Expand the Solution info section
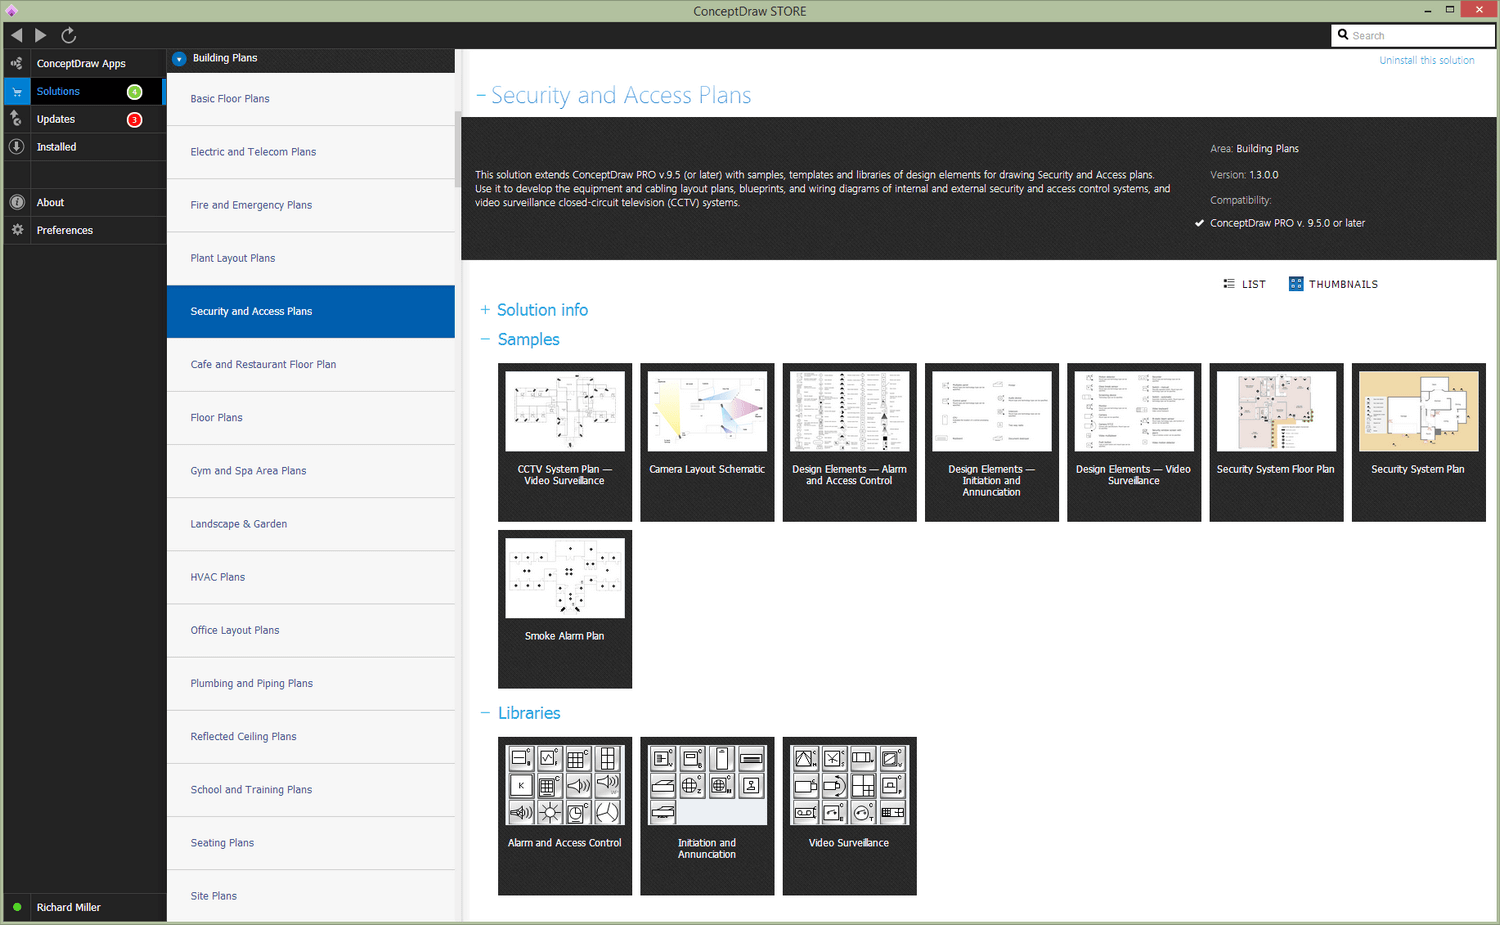The width and height of the screenshot is (1500, 925). point(485,310)
